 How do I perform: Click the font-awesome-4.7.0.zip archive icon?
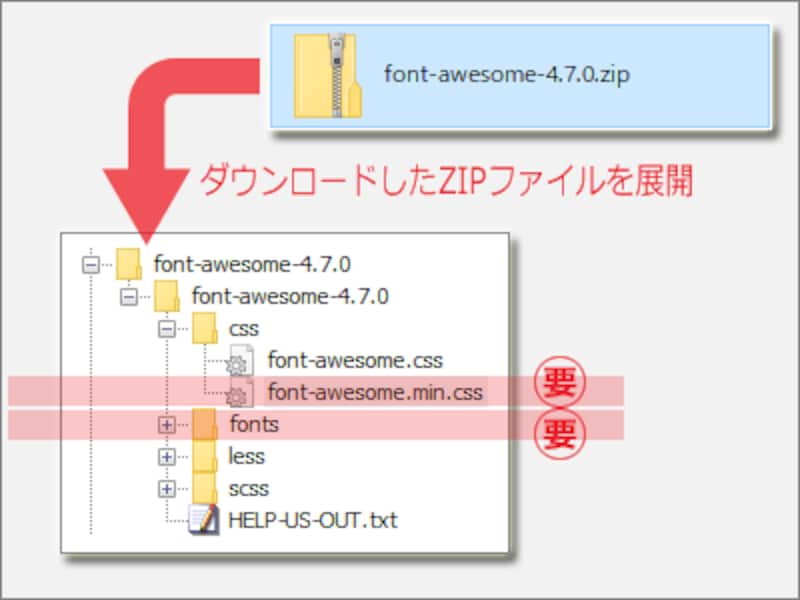tap(328, 76)
